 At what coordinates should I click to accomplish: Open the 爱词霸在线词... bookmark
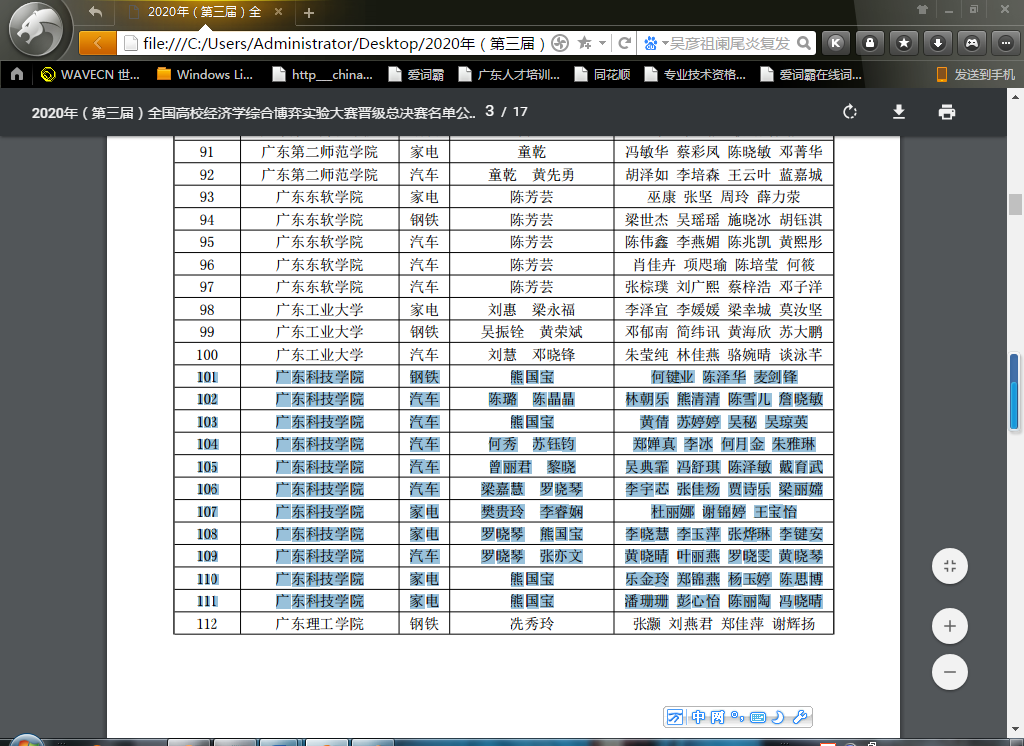pyautogui.click(x=811, y=74)
